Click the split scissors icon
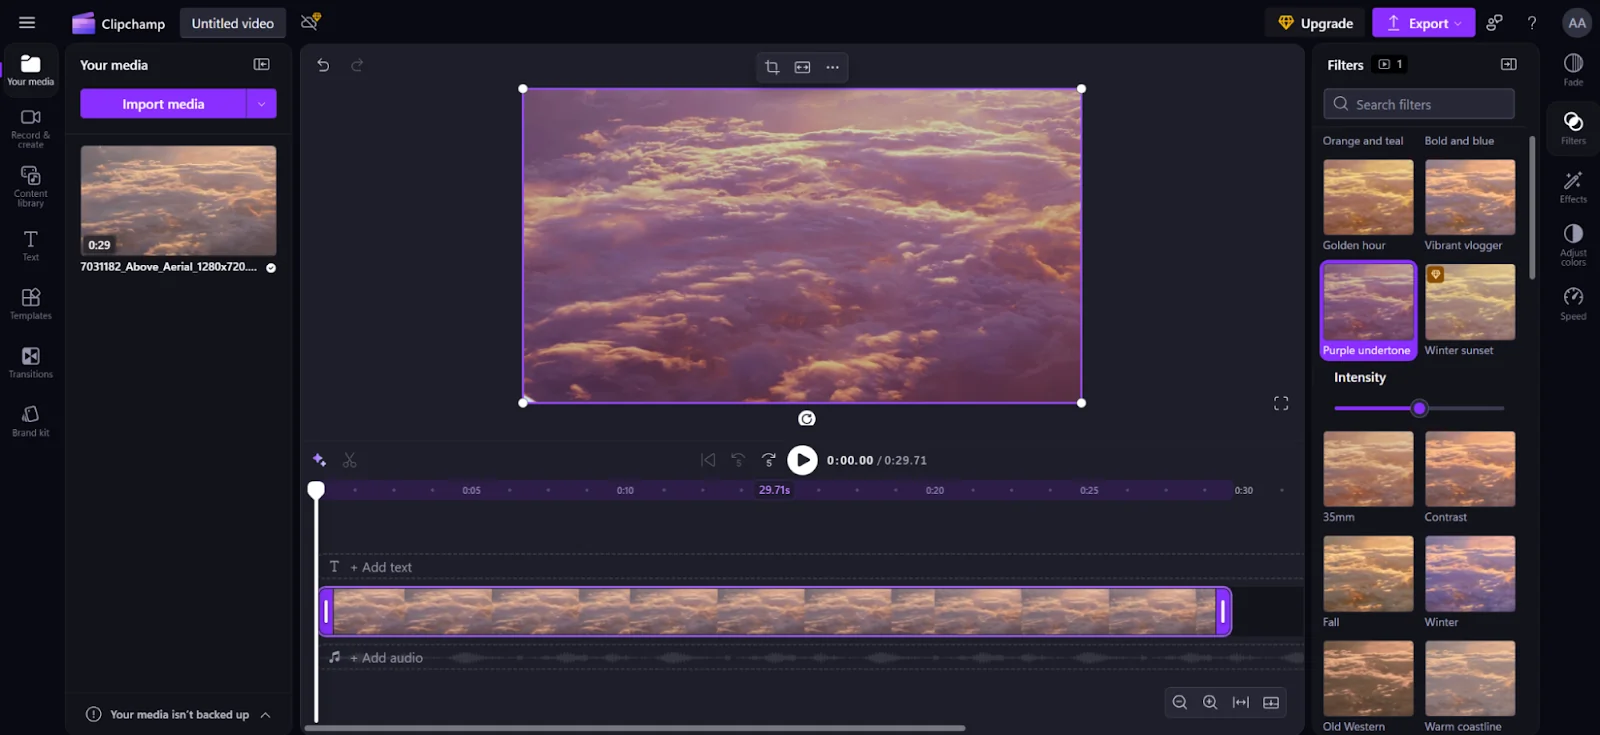The height and width of the screenshot is (735, 1600). click(349, 460)
